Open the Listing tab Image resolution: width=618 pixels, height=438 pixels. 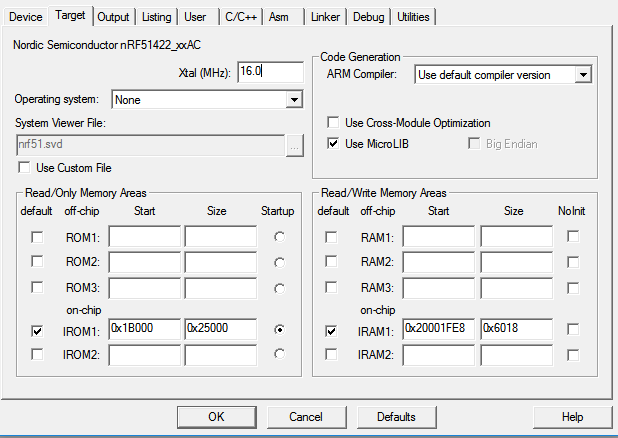156,17
